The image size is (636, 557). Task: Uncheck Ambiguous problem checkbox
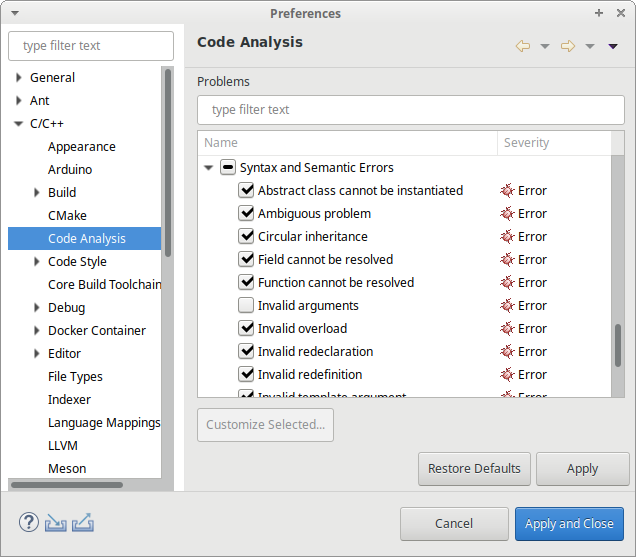pos(246,213)
